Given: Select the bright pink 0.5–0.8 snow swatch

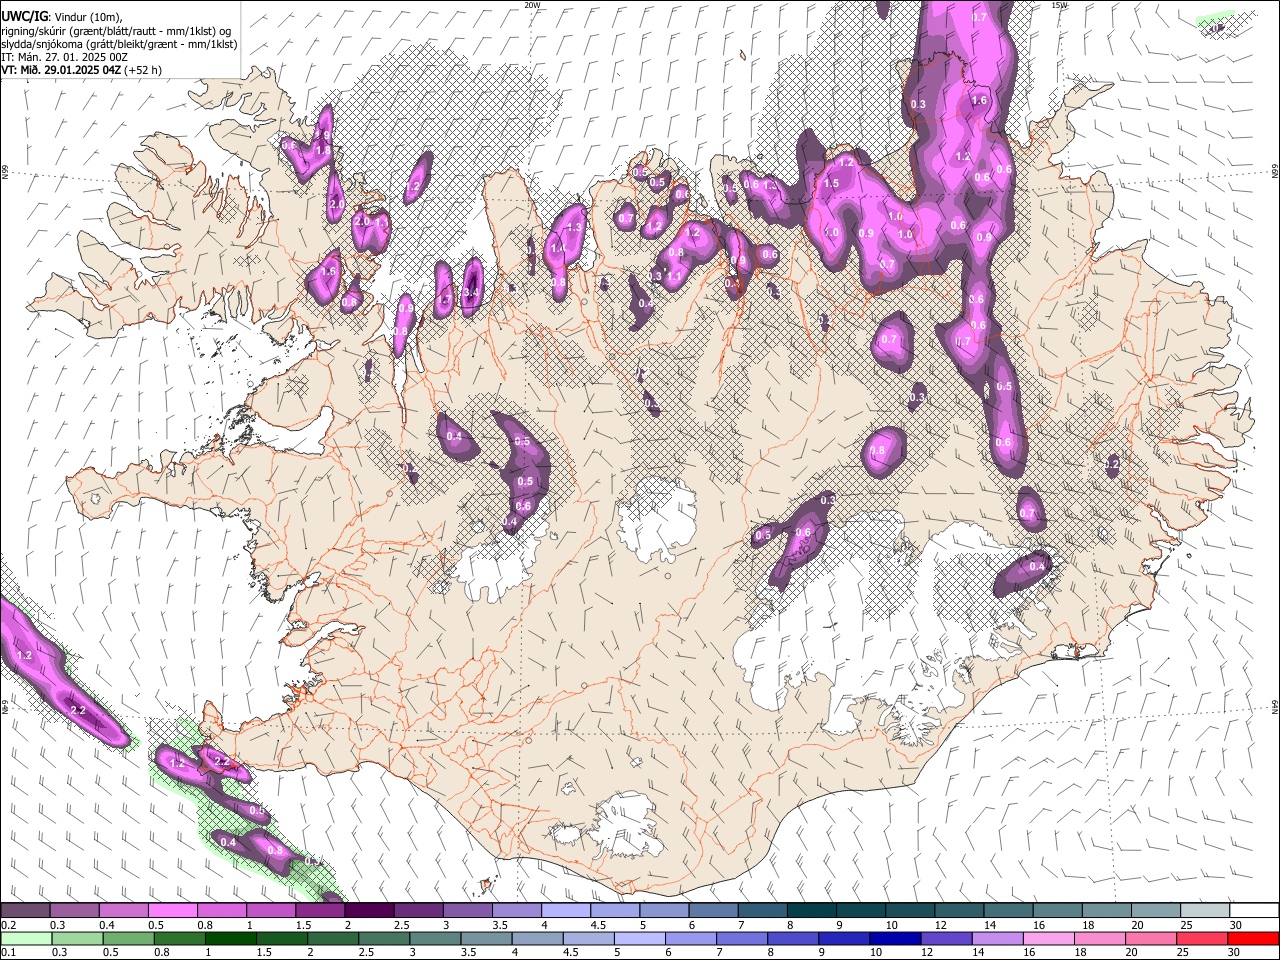Looking at the screenshot, I should (x=172, y=910).
